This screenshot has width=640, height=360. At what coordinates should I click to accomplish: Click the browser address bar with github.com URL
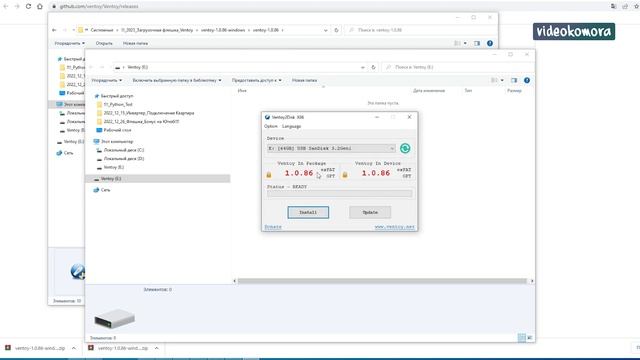(327, 6)
